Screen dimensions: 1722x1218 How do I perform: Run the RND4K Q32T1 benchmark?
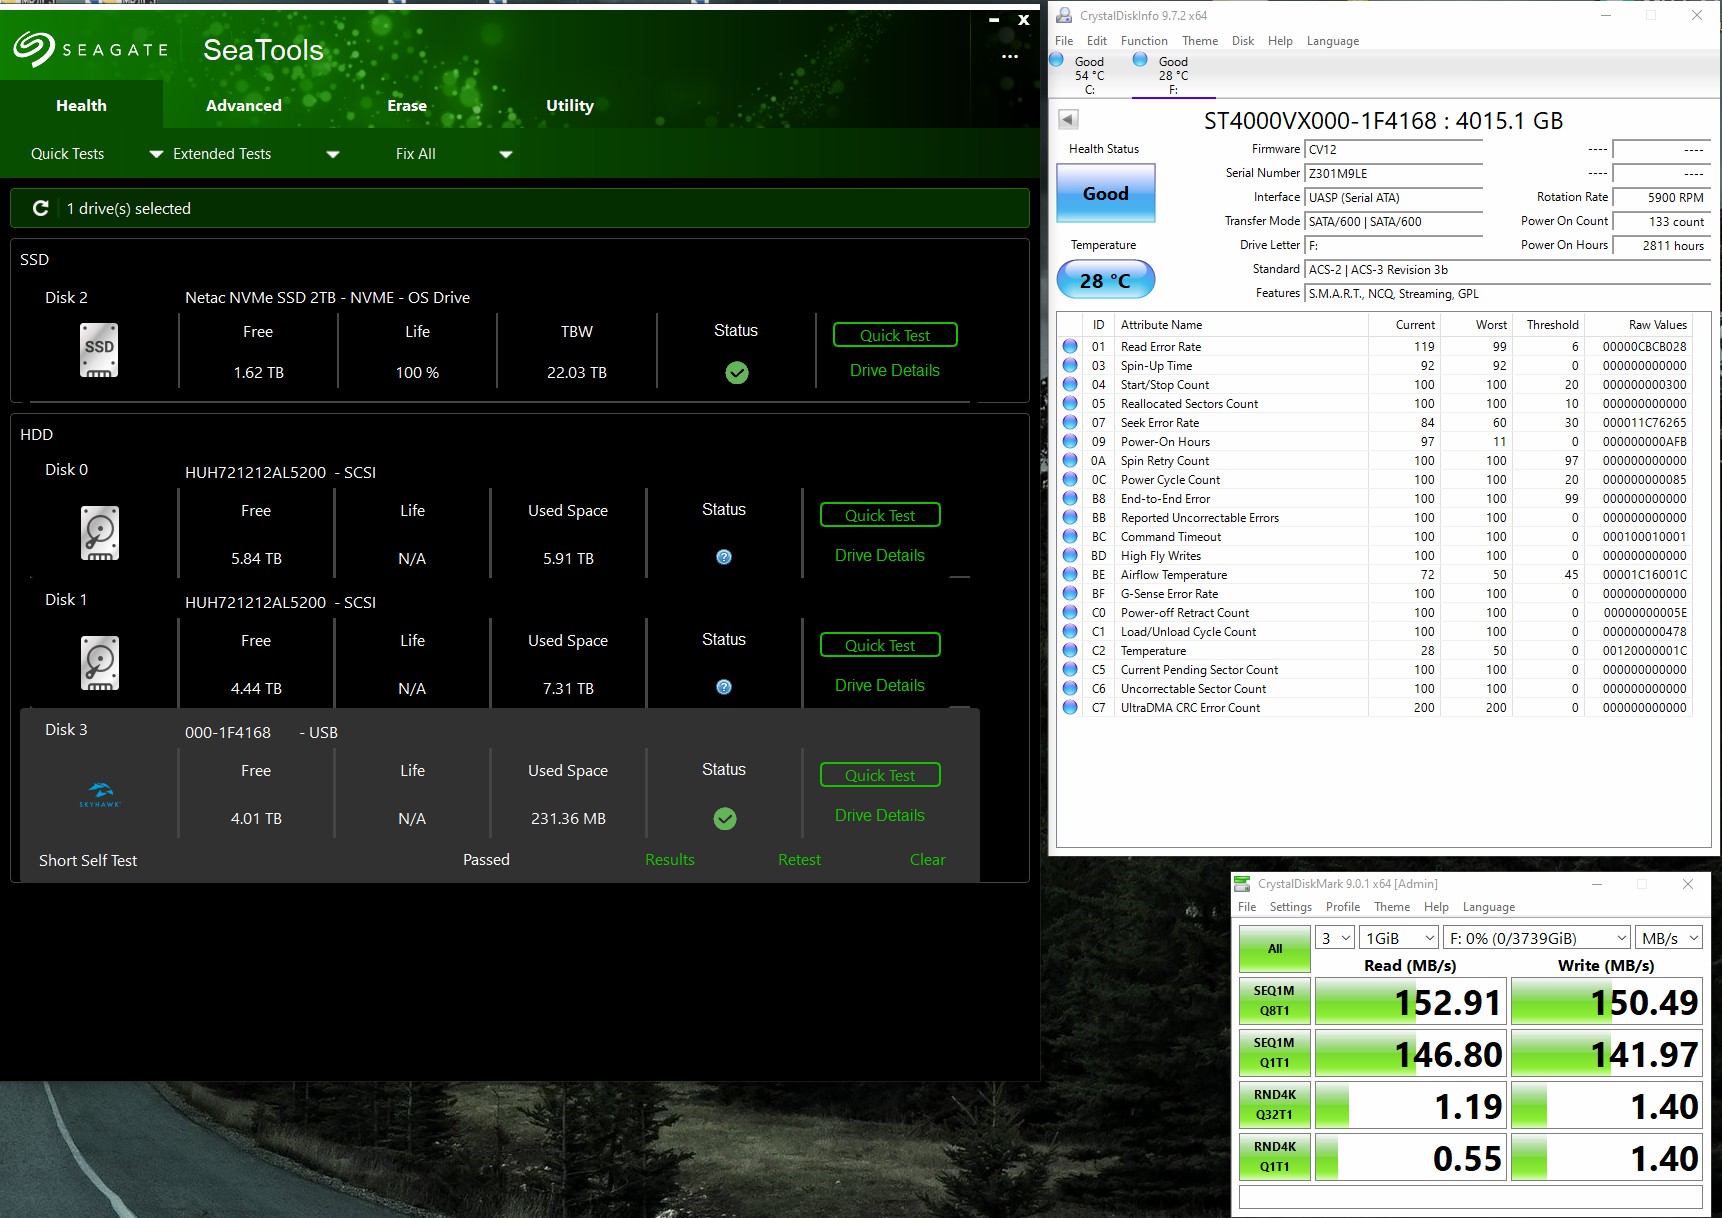pos(1275,1105)
